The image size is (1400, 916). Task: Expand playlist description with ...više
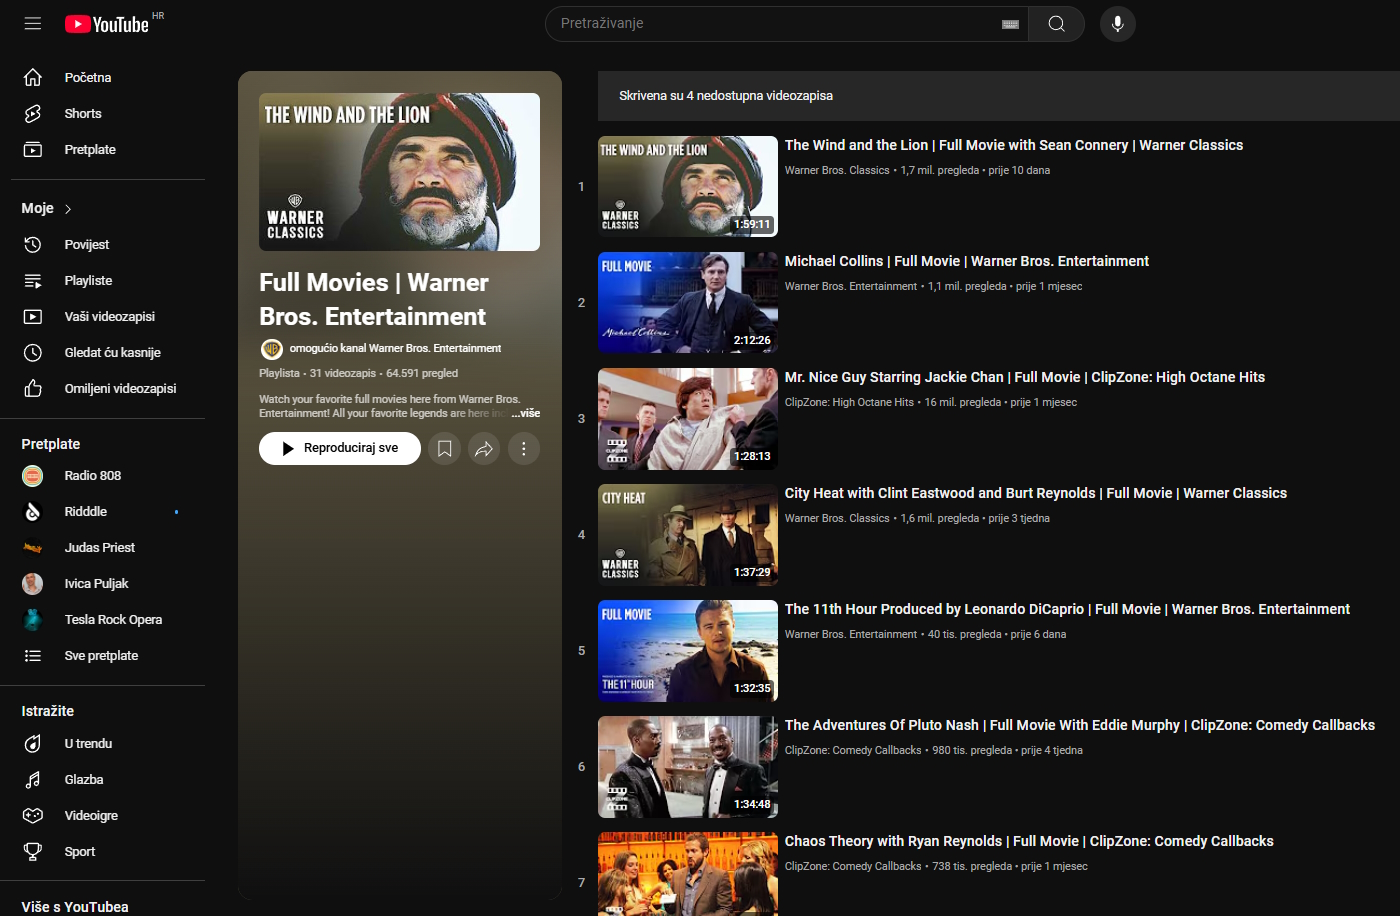[x=526, y=413]
